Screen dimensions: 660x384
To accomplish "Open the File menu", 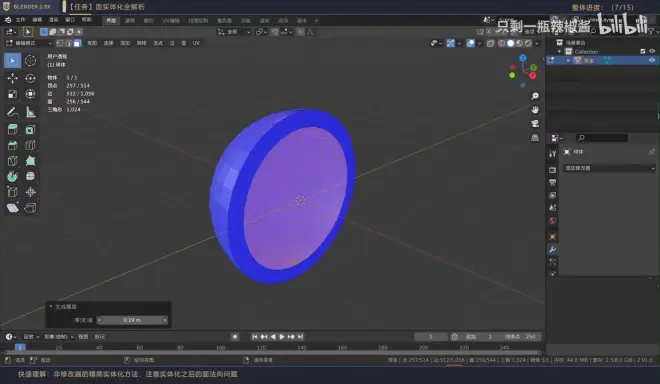I will click(21, 20).
